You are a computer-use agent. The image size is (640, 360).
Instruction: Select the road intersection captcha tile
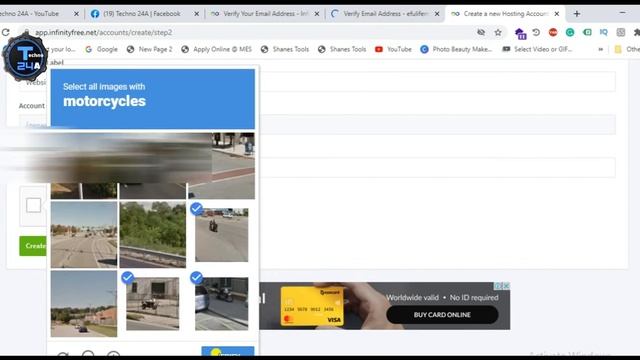[84, 235]
